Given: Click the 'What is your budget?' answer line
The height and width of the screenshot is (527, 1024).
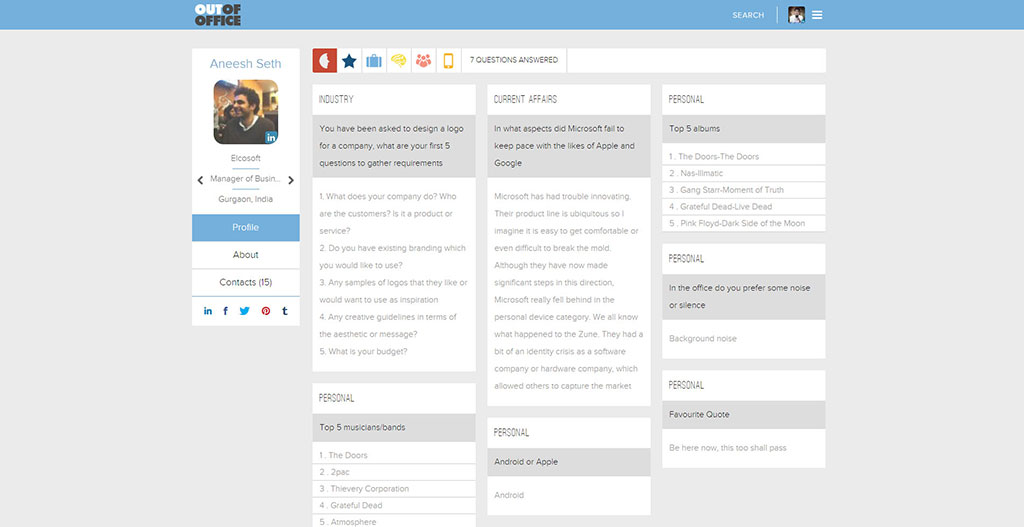Looking at the screenshot, I should [363, 351].
